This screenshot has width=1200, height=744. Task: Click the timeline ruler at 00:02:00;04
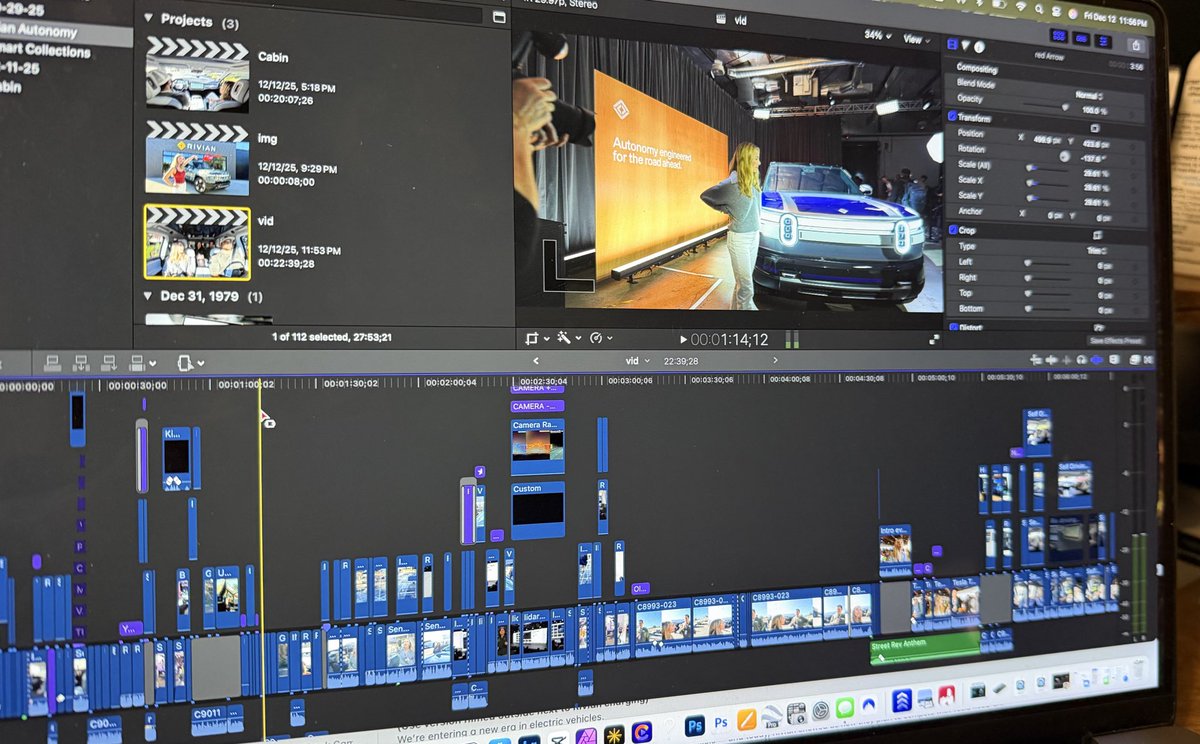(449, 382)
